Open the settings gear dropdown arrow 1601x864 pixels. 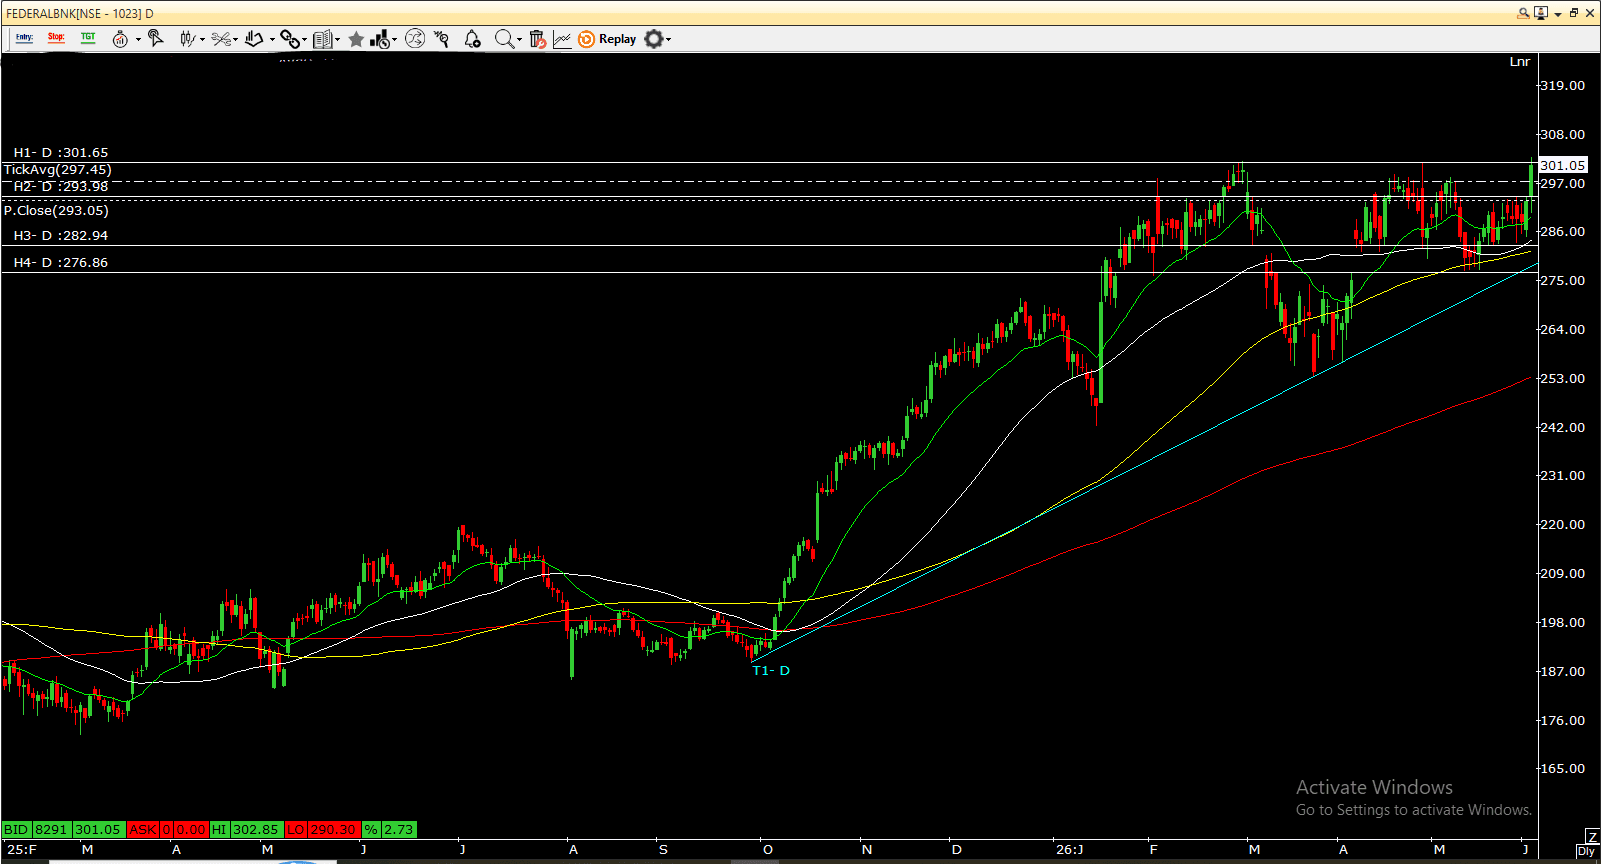(668, 40)
